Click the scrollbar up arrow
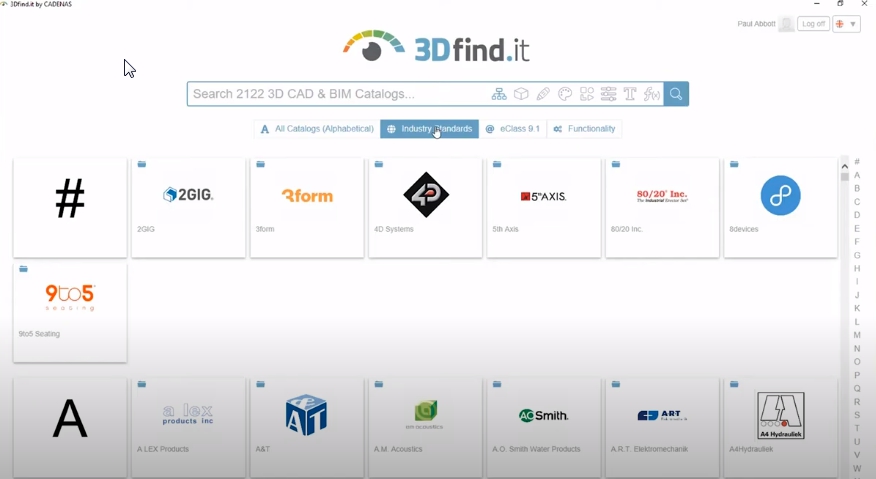Image resolution: width=876 pixels, height=479 pixels. tap(845, 165)
